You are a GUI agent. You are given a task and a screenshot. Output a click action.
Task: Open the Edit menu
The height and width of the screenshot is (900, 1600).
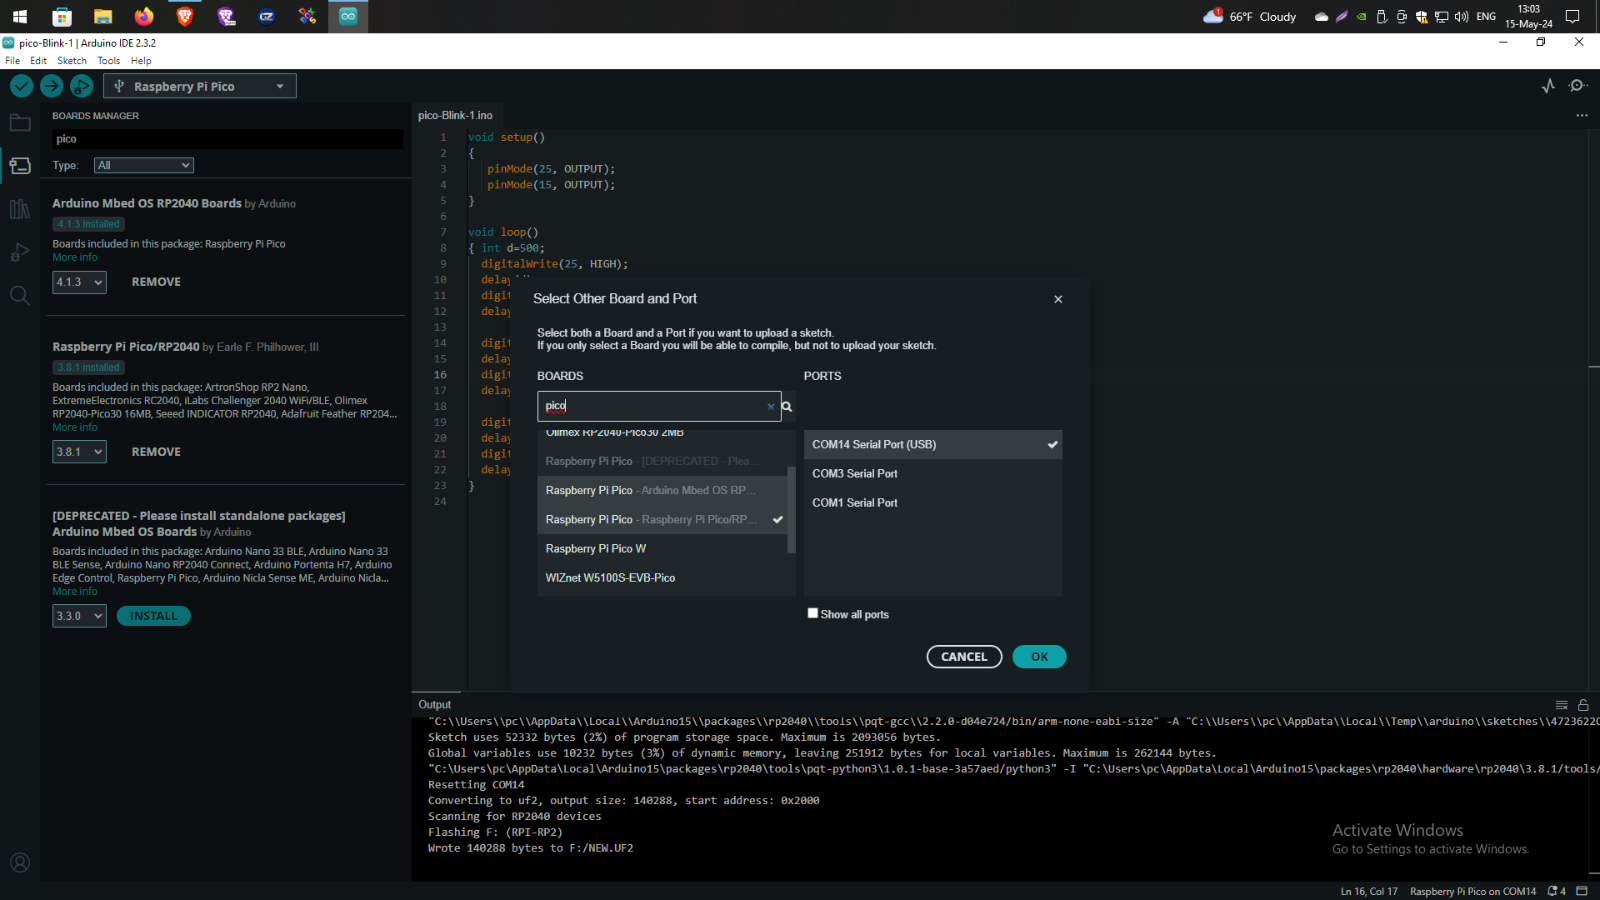click(38, 61)
